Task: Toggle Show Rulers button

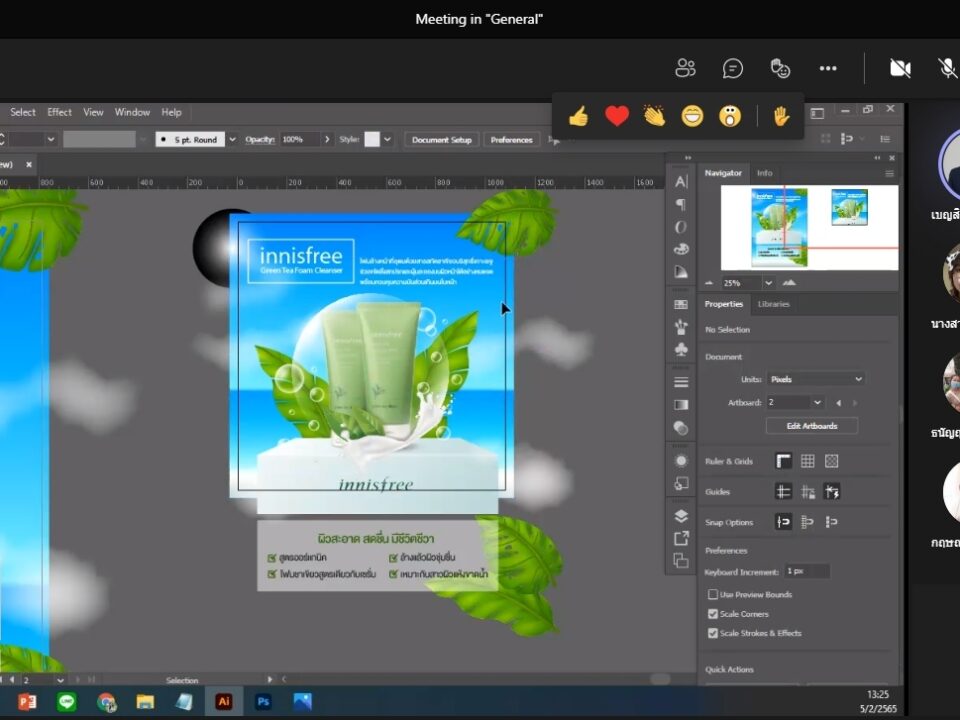Action: [x=783, y=461]
